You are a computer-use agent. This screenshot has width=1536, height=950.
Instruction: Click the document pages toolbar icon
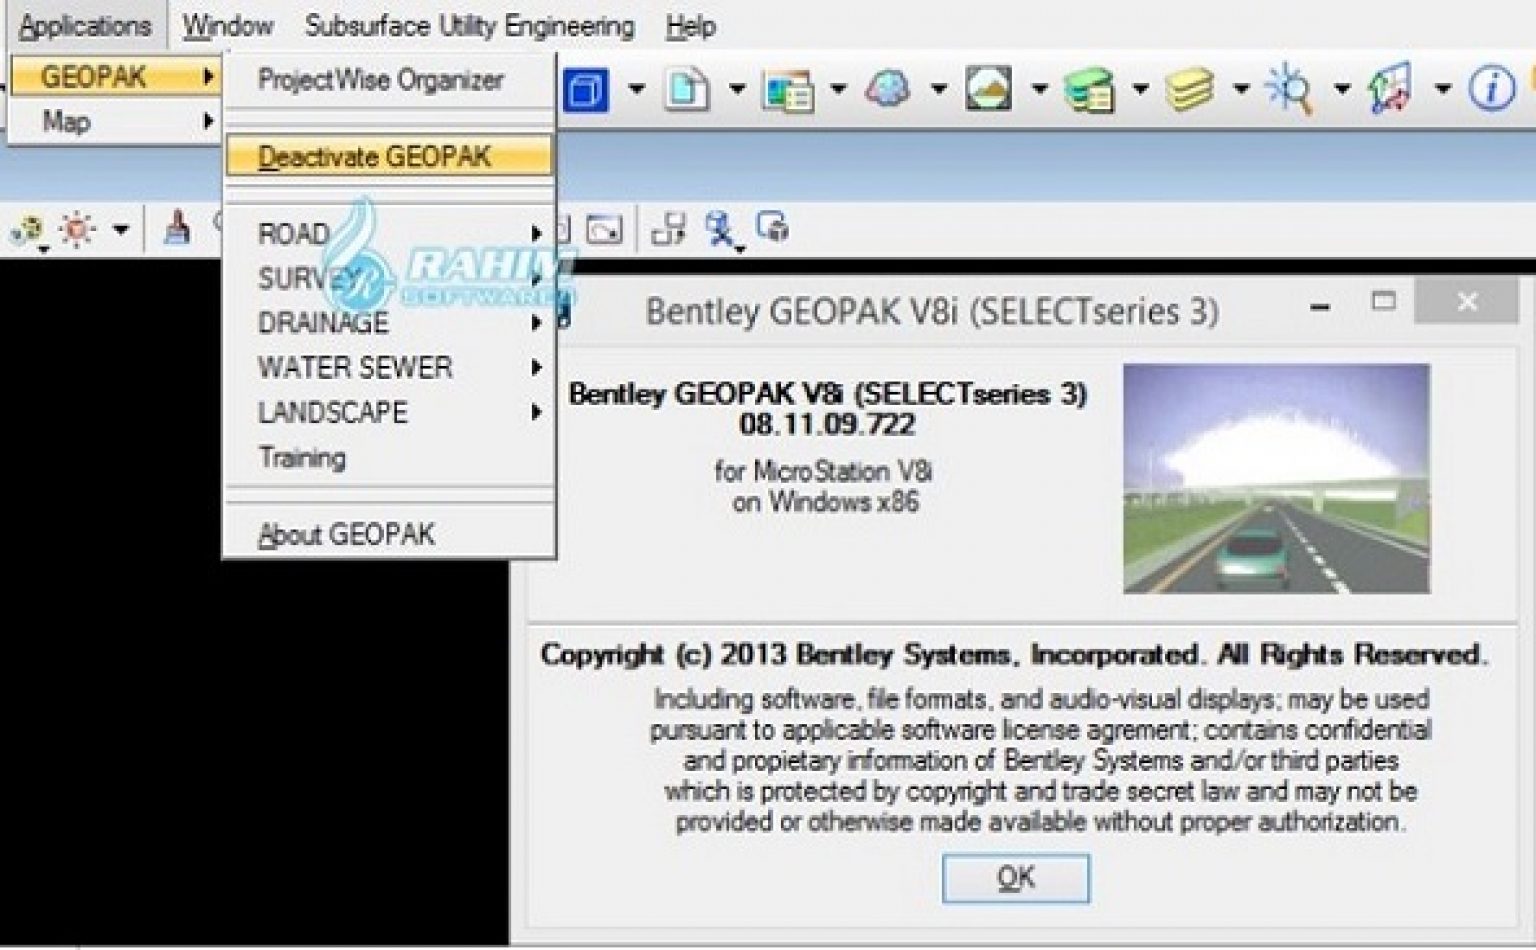pos(687,89)
